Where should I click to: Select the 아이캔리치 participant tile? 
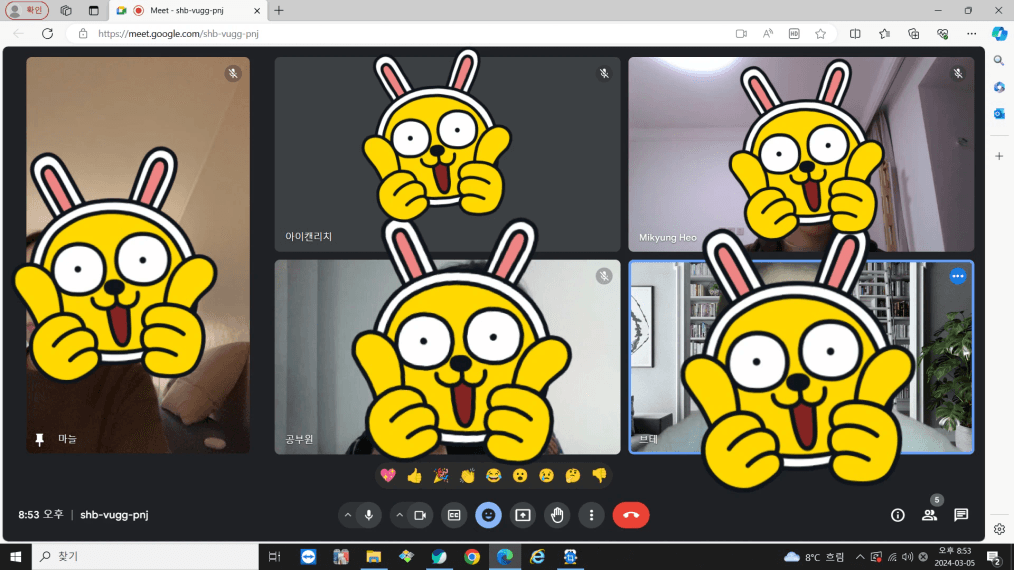click(448, 154)
